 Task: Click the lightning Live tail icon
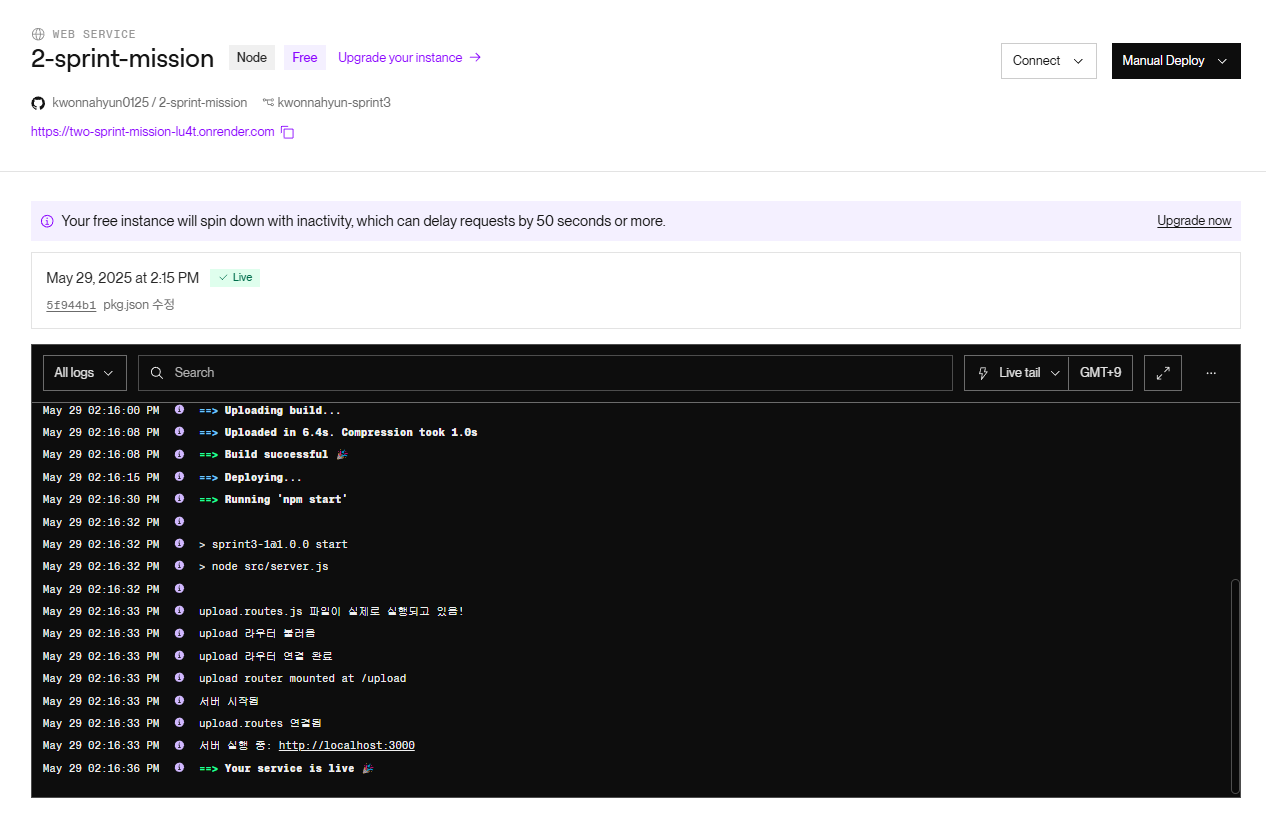point(983,373)
